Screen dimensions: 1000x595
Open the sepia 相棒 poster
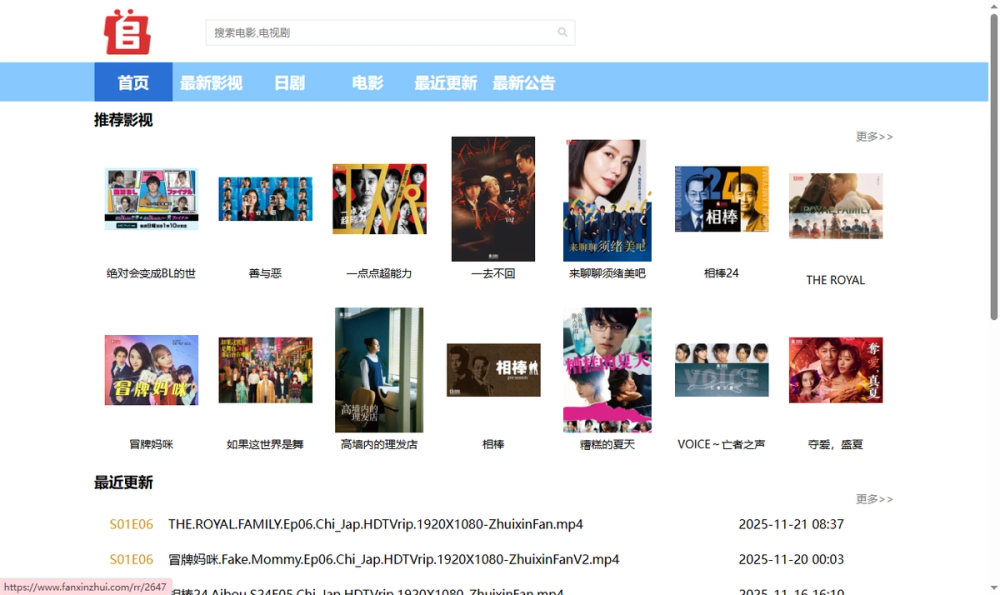(493, 370)
